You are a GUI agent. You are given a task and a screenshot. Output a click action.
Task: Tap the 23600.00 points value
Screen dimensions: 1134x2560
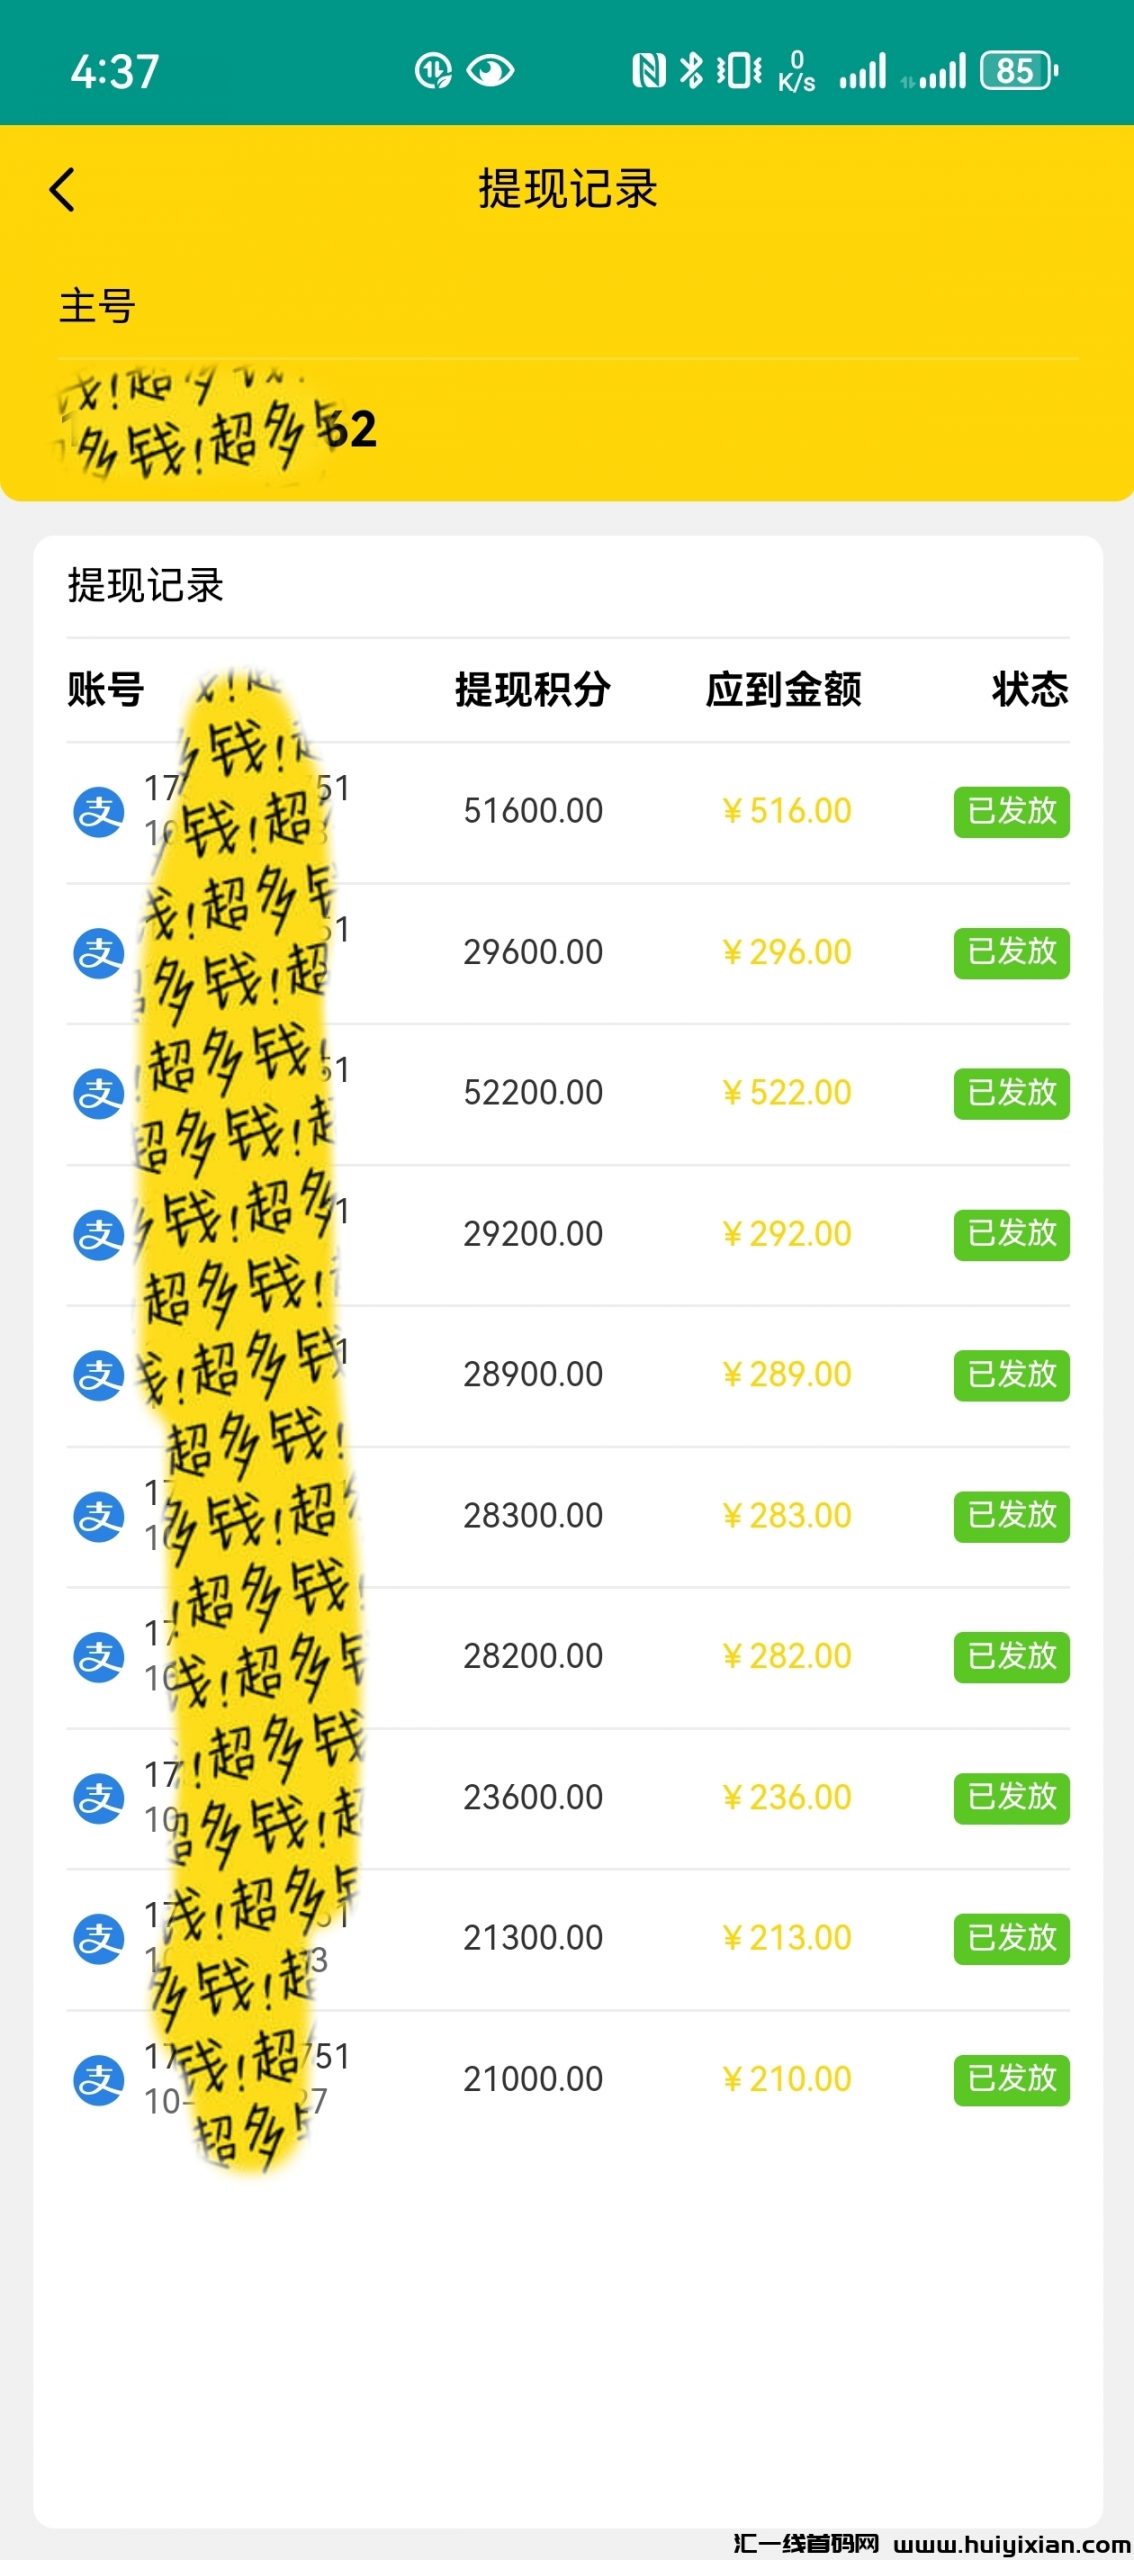[x=533, y=1798]
